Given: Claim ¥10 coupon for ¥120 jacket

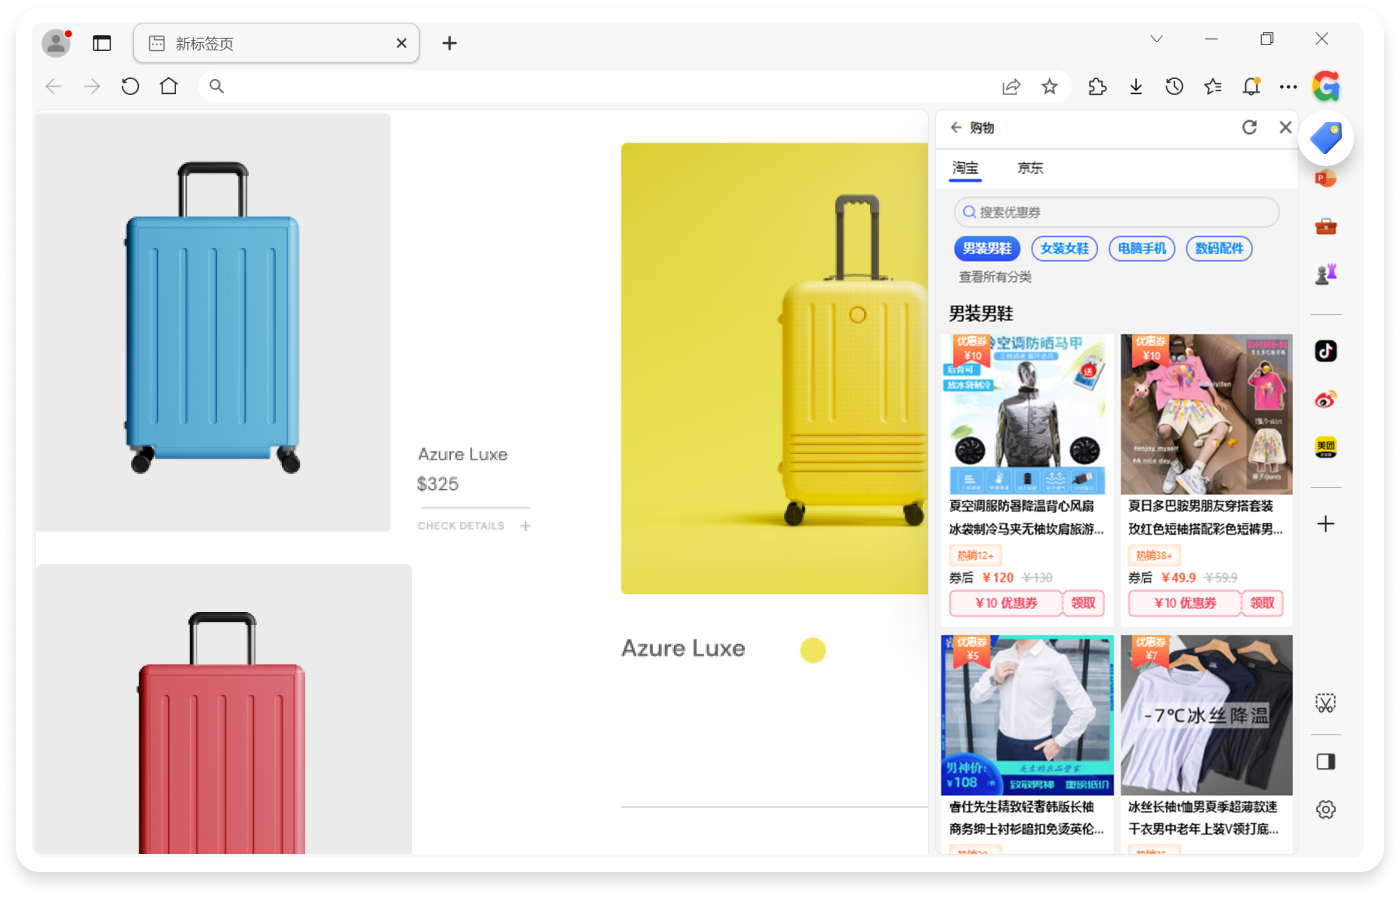Looking at the screenshot, I should (1083, 603).
